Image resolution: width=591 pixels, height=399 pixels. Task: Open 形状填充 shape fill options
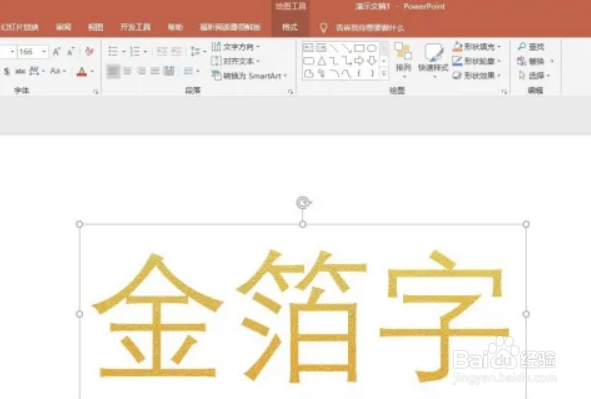point(477,47)
